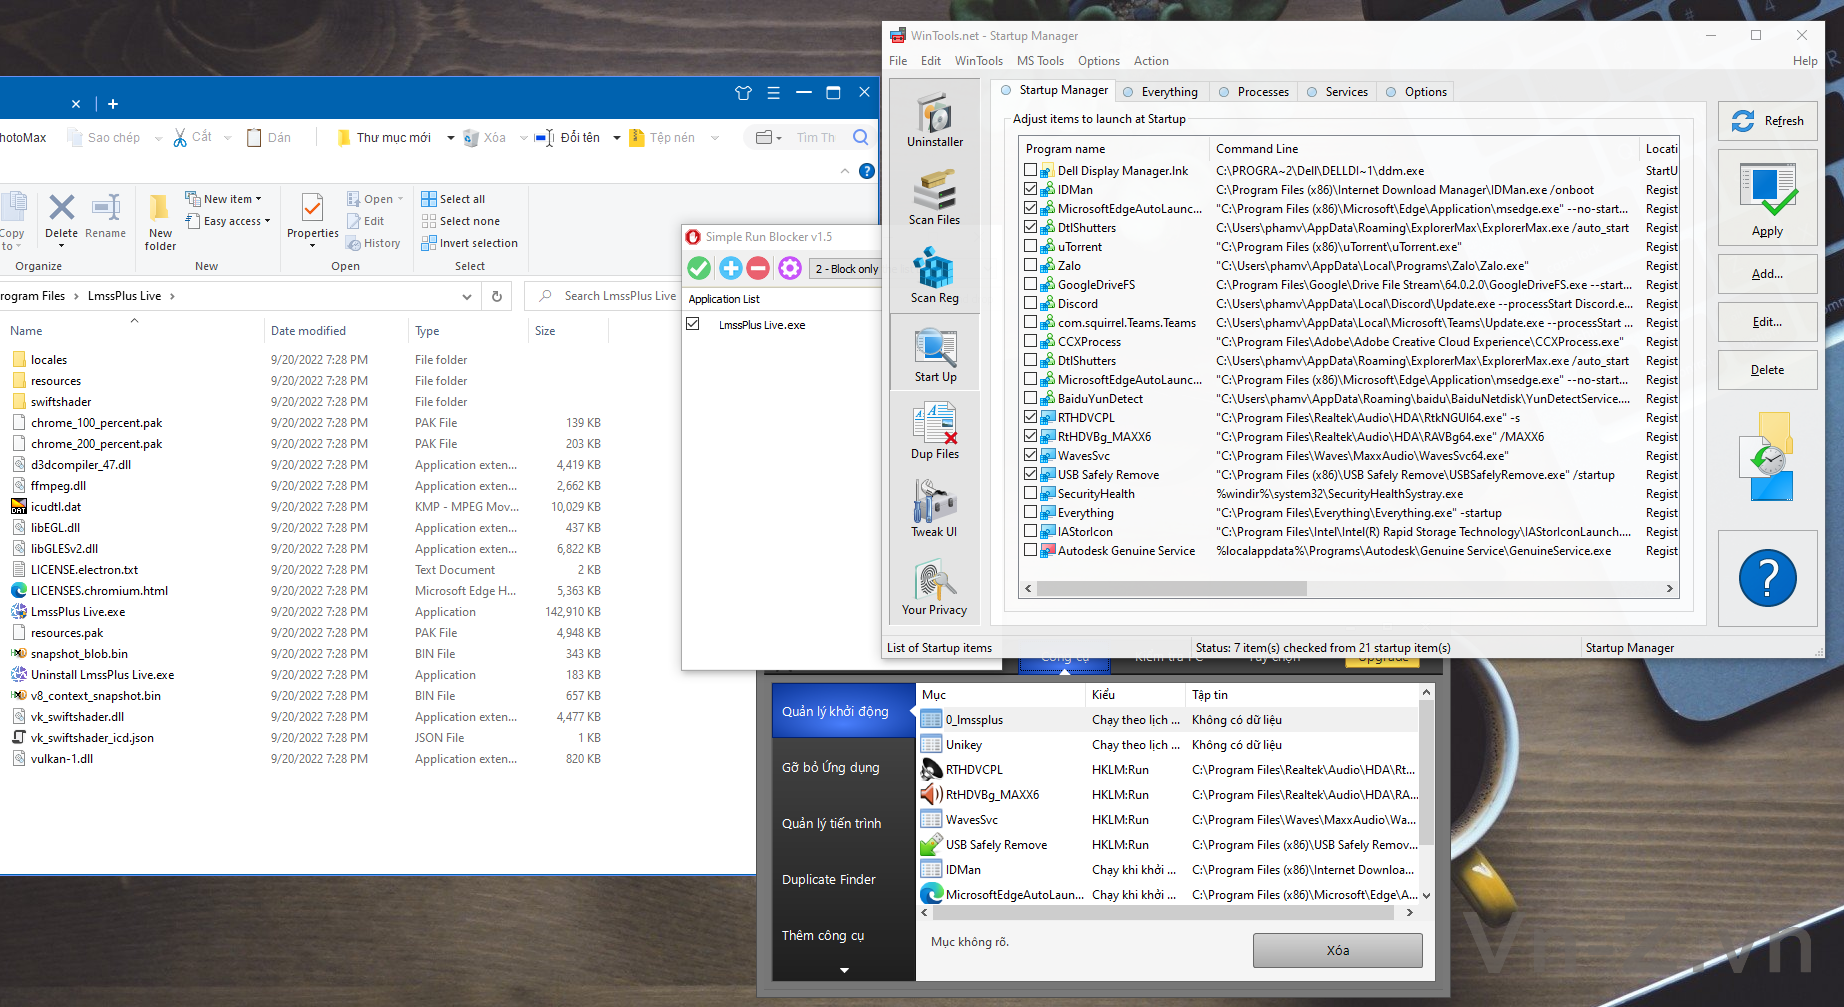
Task: Expand more tools arrow below Thêm công cụ
Action: click(x=844, y=970)
